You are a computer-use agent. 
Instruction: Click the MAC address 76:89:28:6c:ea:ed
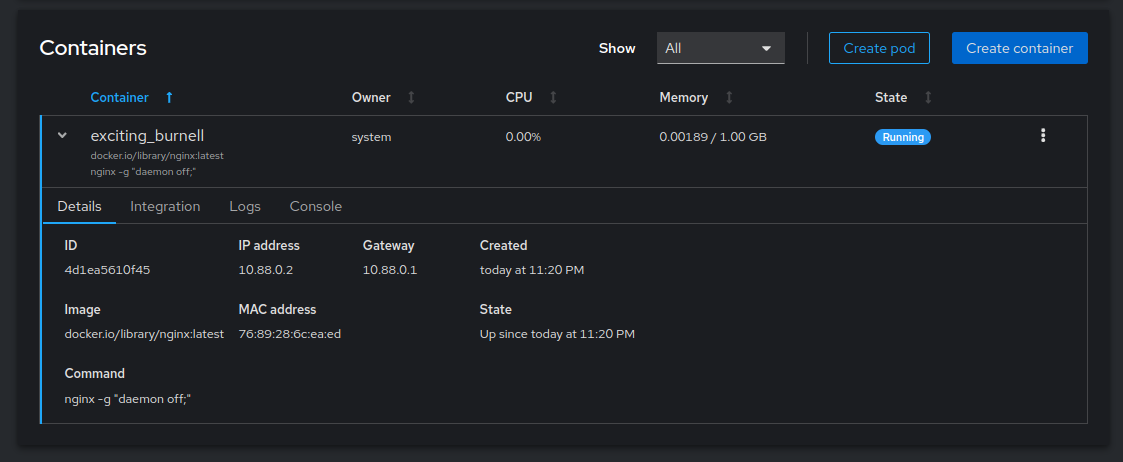(x=289, y=334)
